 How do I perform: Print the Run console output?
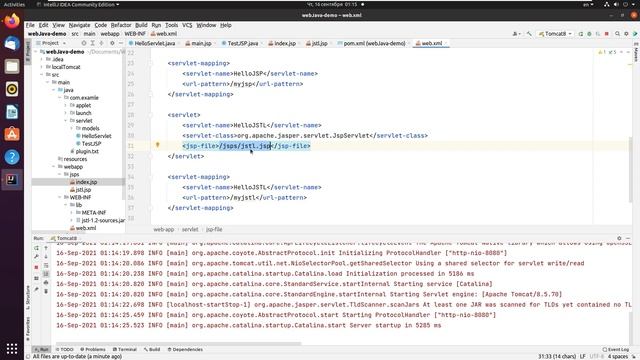pyautogui.click(x=46, y=282)
